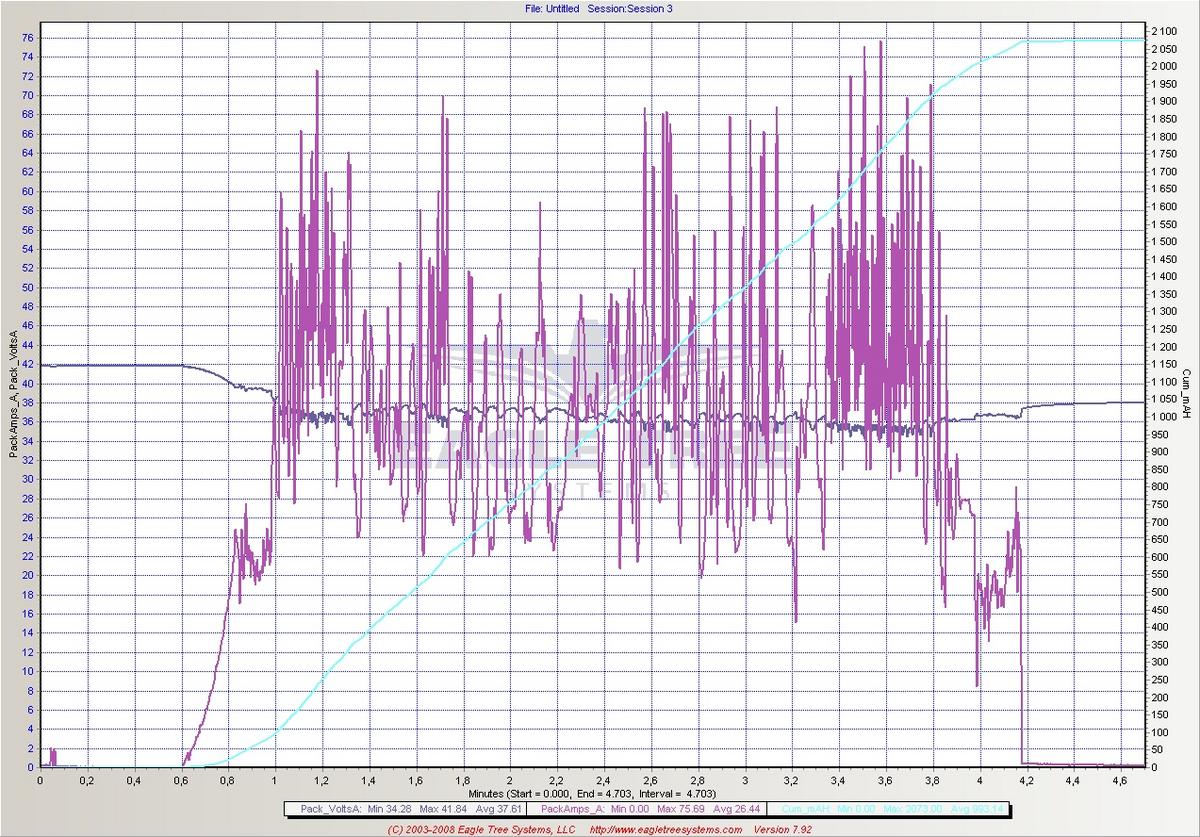Open the eagletreesystems.com link
This screenshot has width=1200, height=837.
click(x=666, y=829)
